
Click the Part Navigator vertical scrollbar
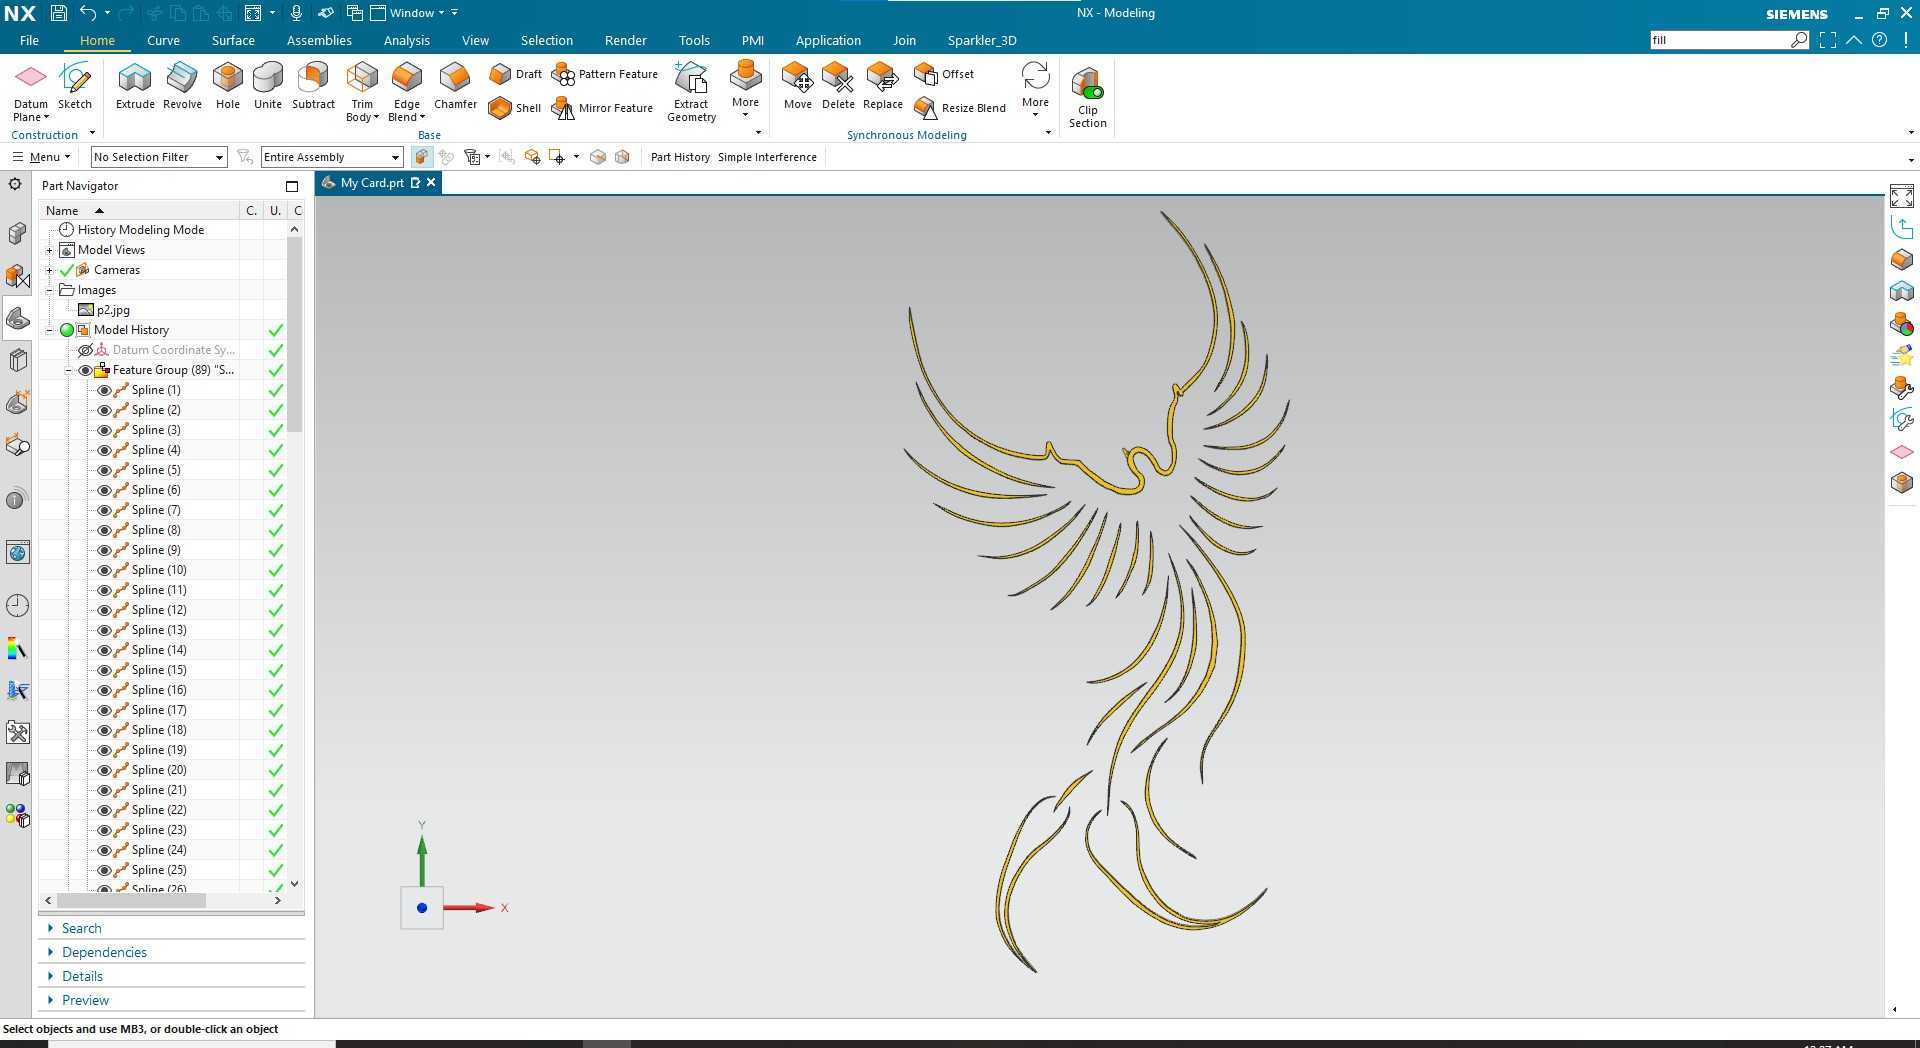[x=294, y=335]
